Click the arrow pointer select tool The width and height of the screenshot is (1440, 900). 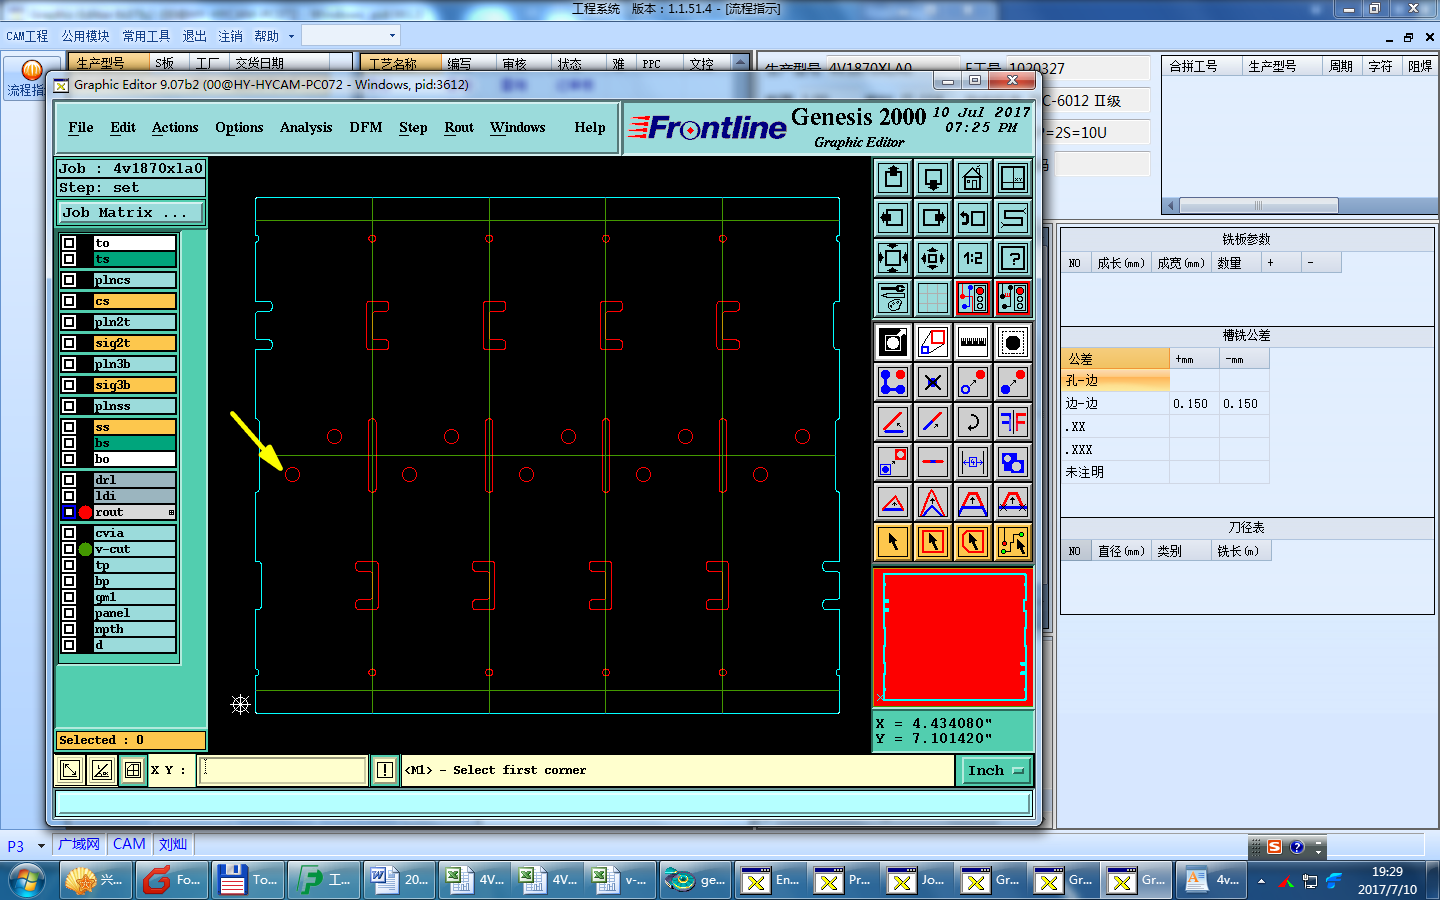tap(893, 542)
